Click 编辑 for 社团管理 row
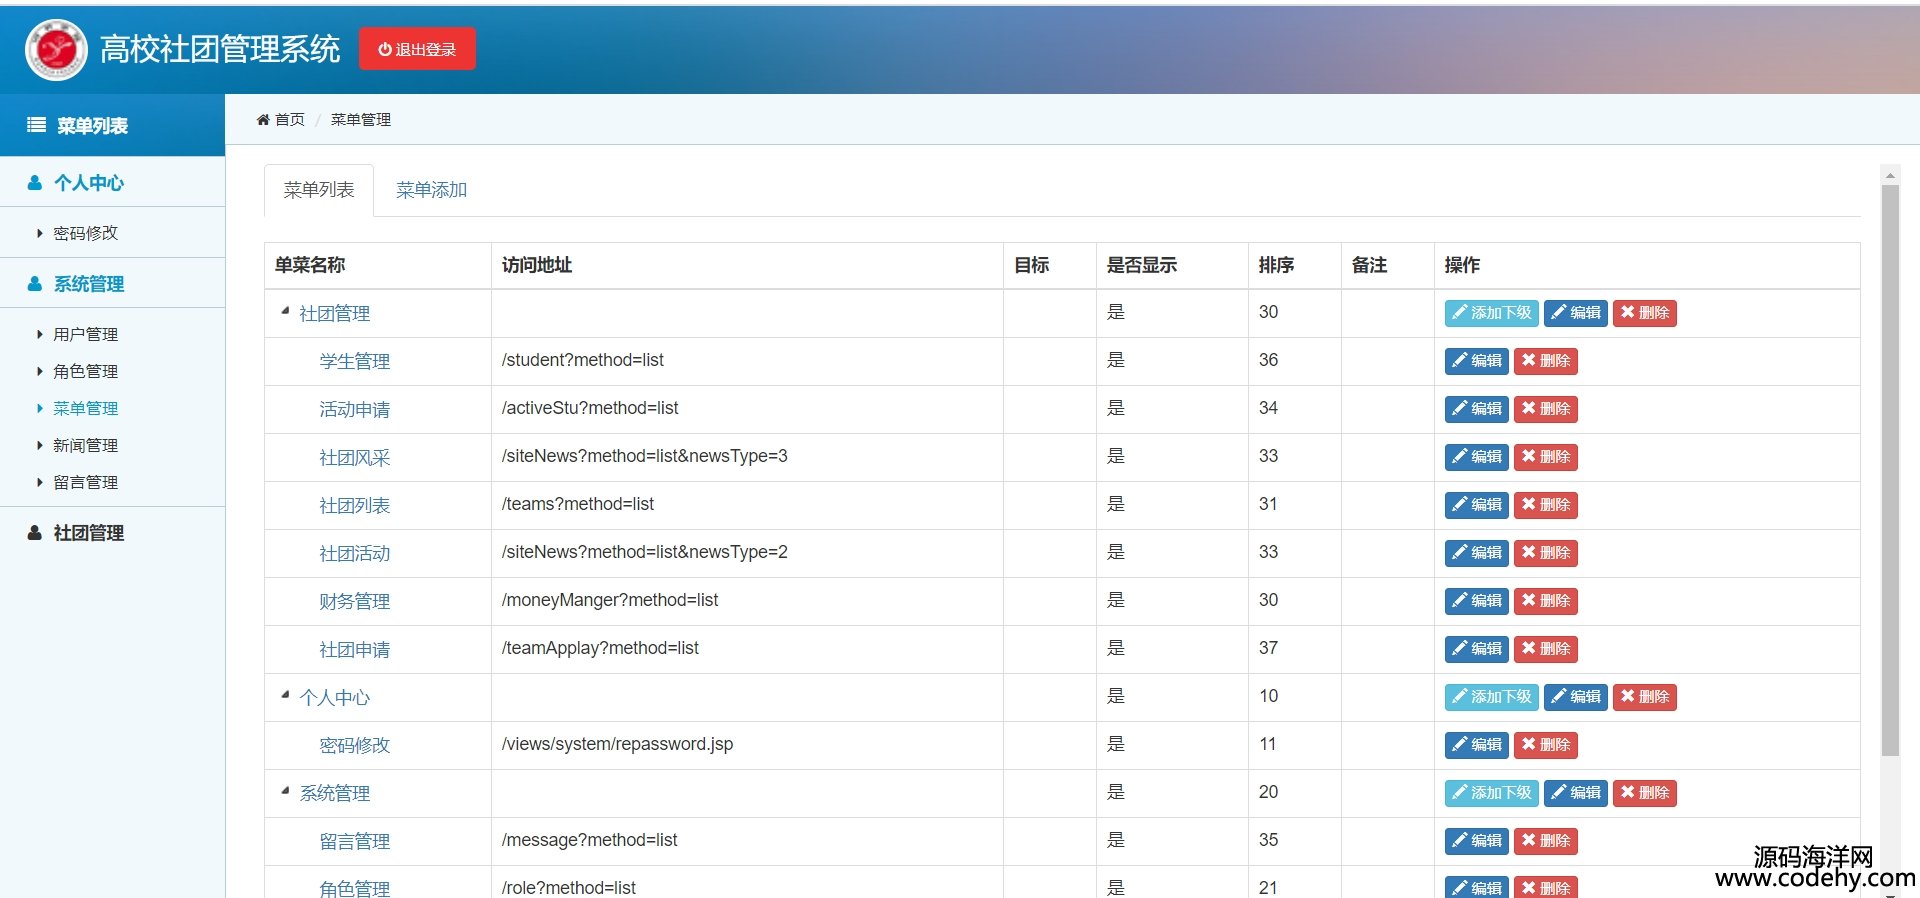The width and height of the screenshot is (1920, 898). 1575,313
